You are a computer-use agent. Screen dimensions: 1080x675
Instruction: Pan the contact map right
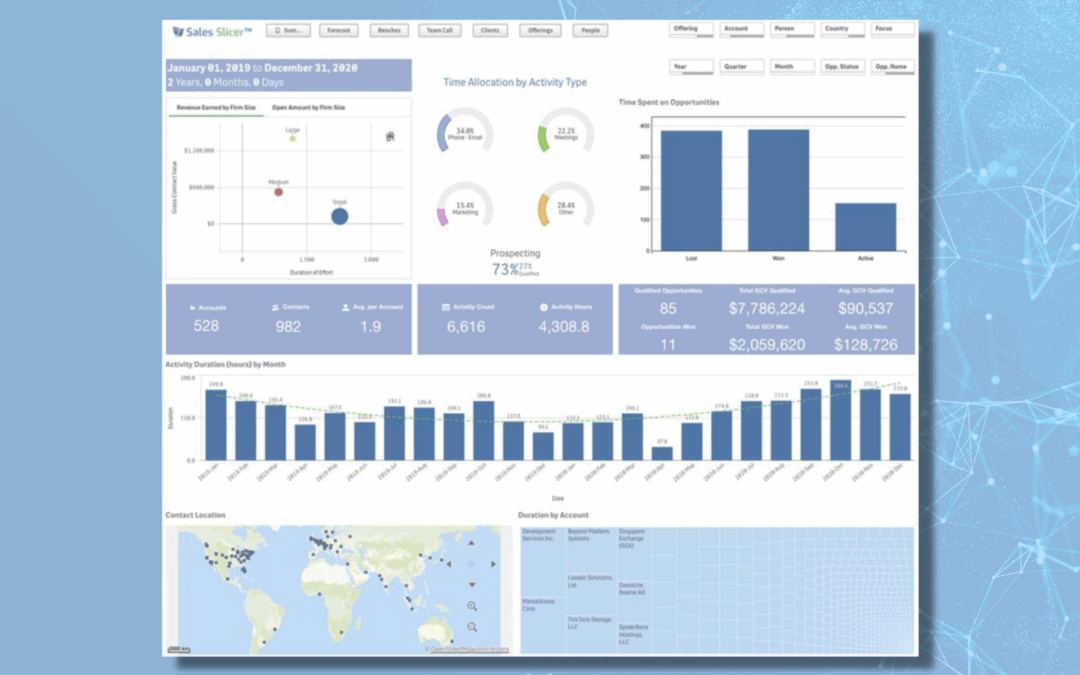click(493, 564)
